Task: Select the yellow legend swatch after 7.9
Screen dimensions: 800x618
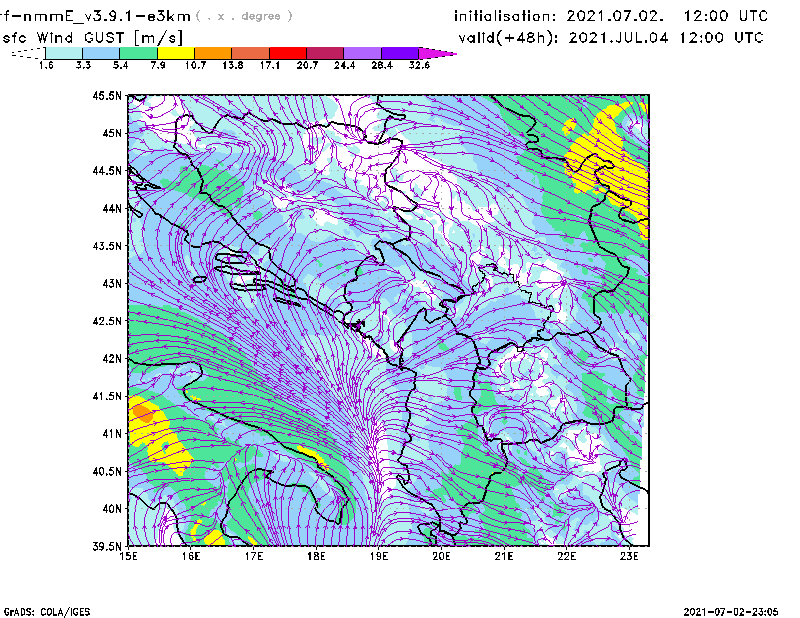Action: click(176, 53)
